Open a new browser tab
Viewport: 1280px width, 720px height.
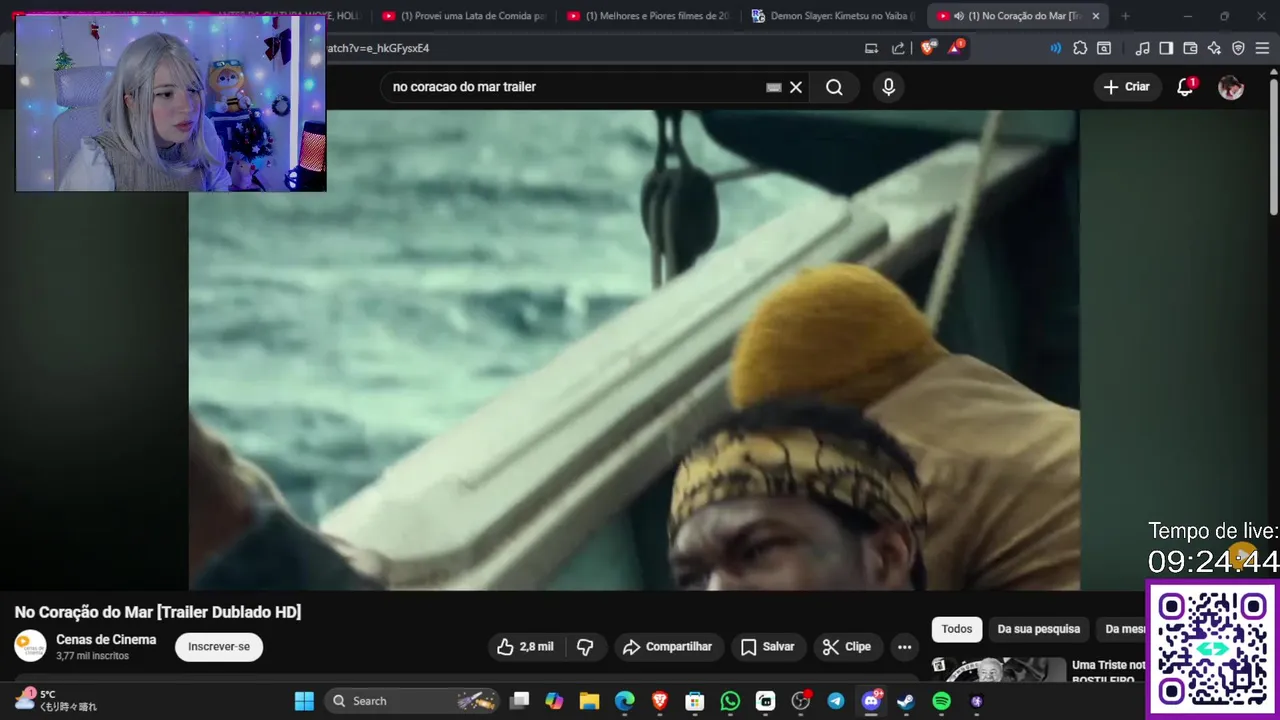pos(1125,16)
